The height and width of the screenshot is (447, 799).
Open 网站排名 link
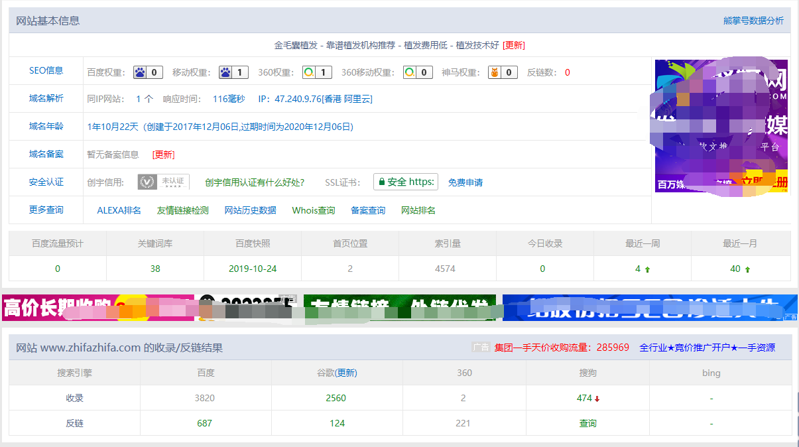point(418,211)
